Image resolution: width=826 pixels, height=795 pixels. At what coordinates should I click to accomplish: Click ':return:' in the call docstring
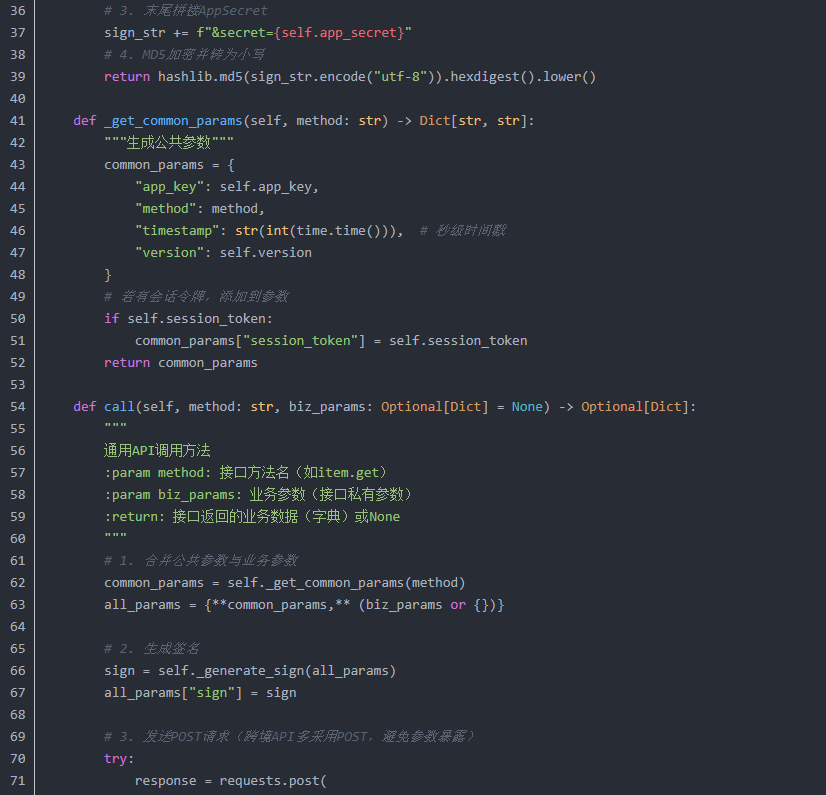134,517
